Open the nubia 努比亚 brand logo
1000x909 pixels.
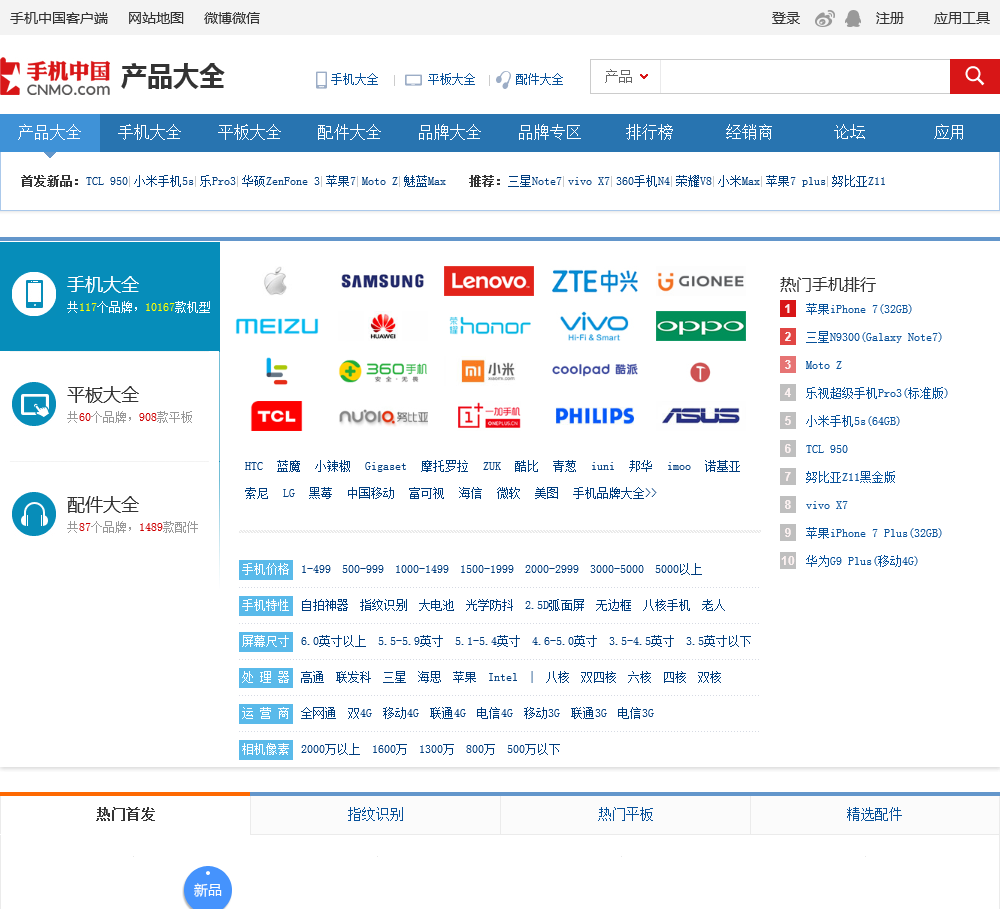click(x=383, y=417)
